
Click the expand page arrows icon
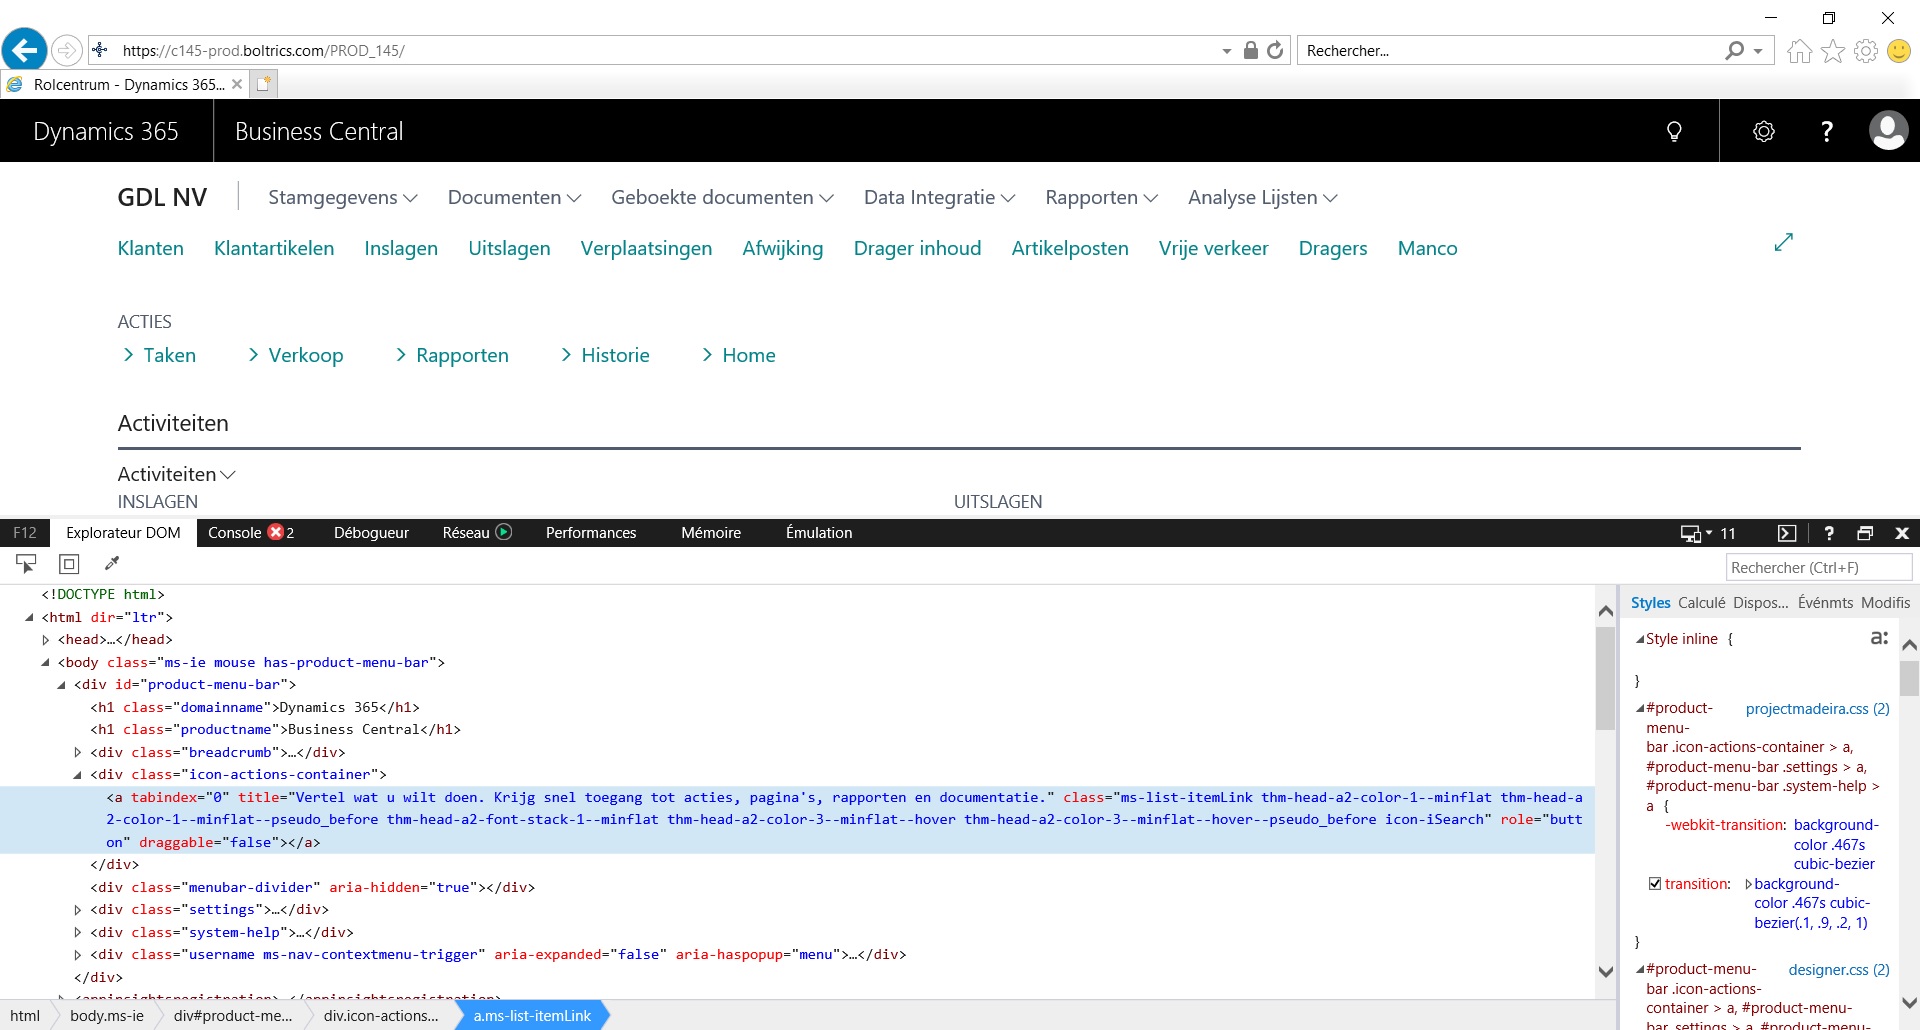1784,242
